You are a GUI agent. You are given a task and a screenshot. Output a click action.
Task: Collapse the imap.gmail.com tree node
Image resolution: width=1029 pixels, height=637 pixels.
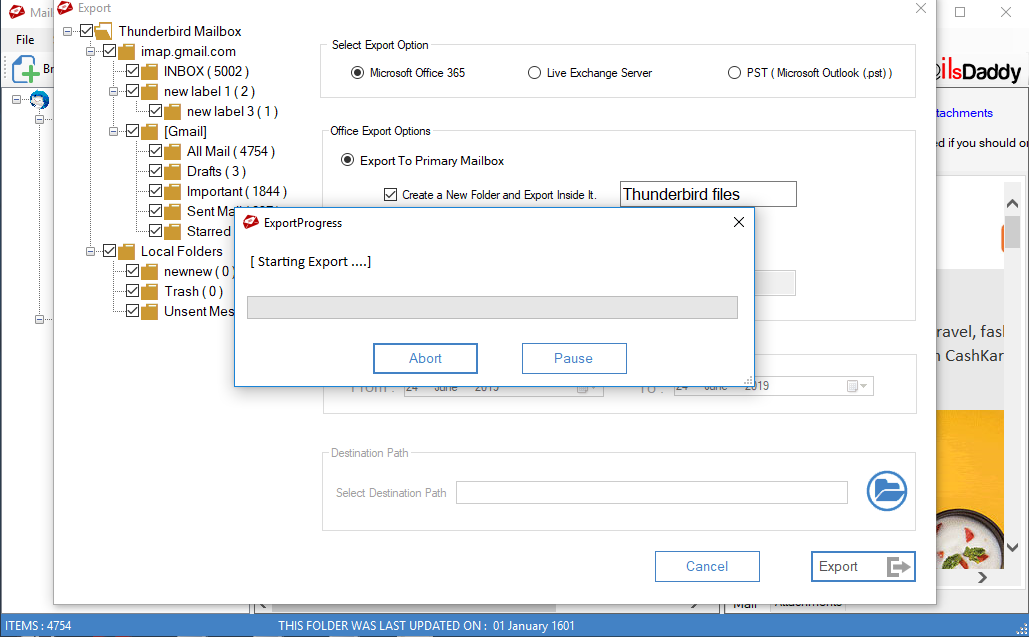(x=91, y=51)
